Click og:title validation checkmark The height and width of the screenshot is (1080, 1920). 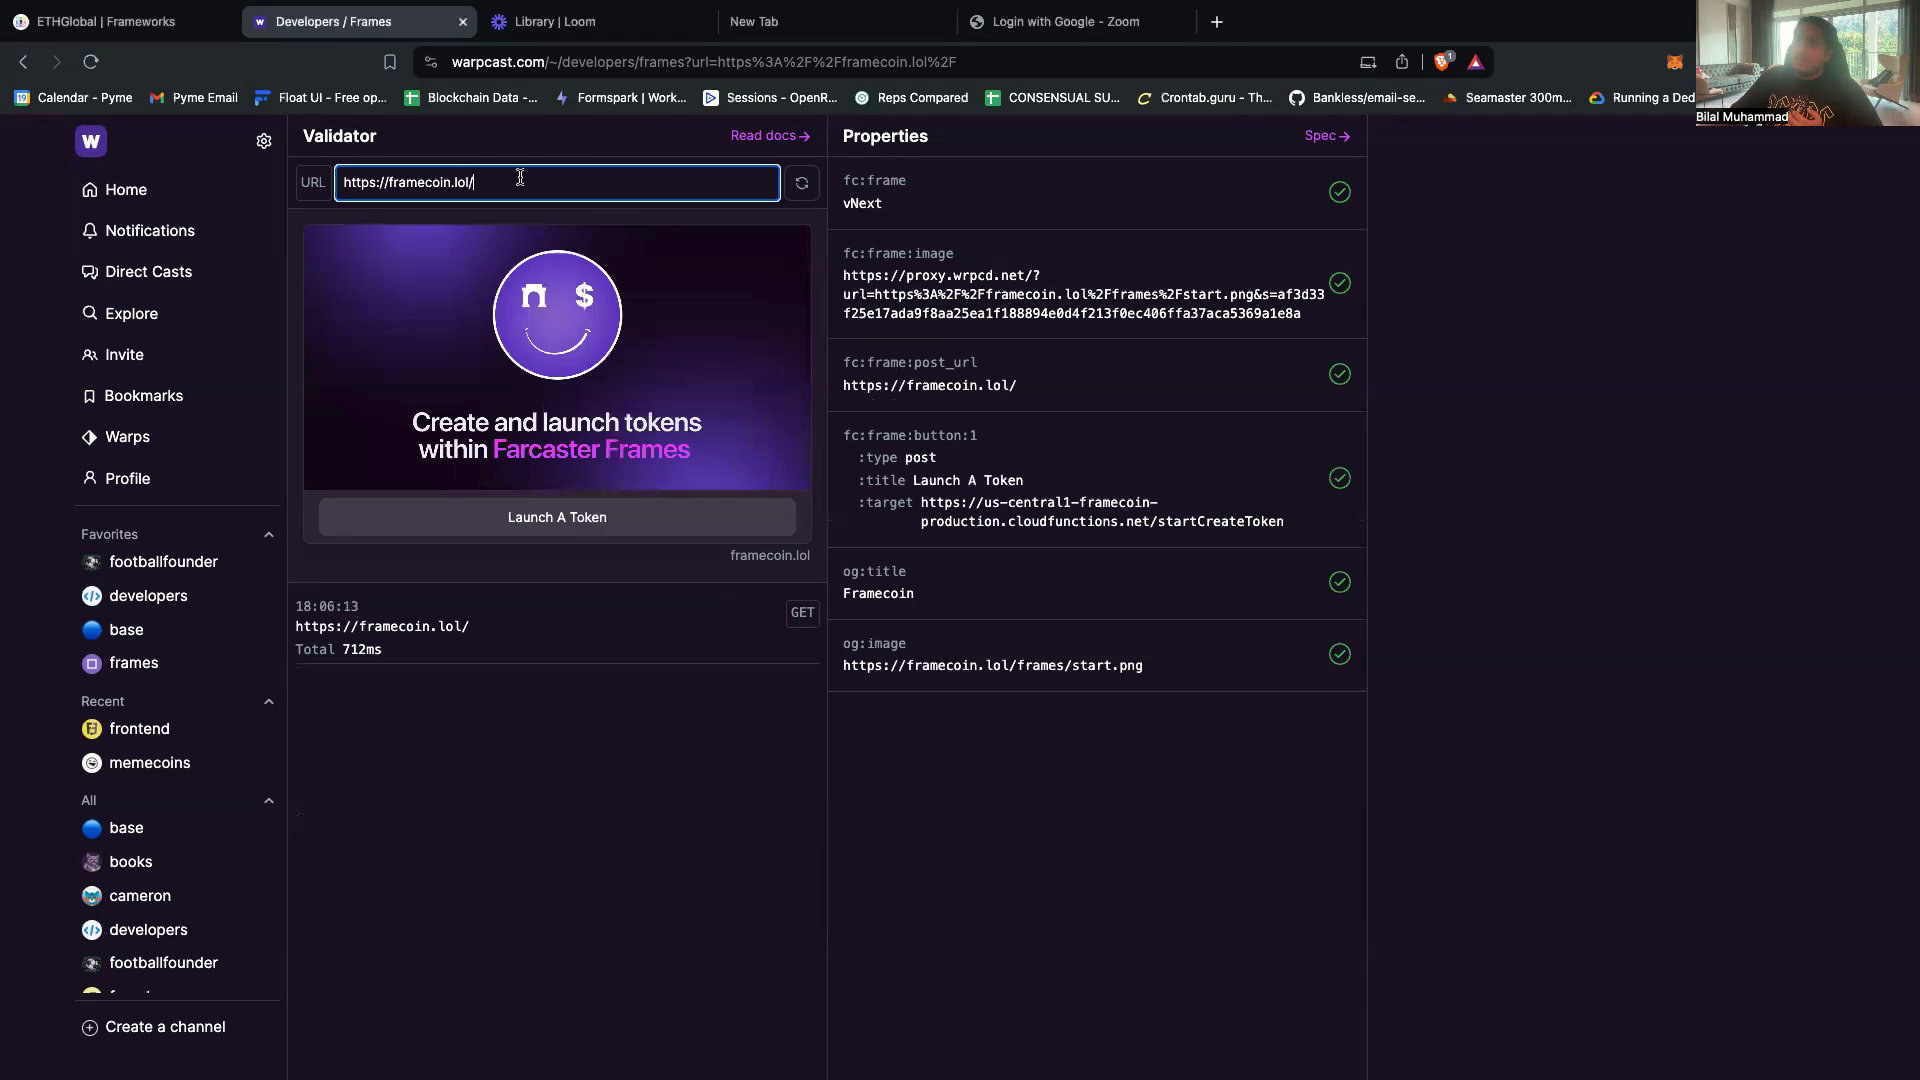click(x=1340, y=582)
